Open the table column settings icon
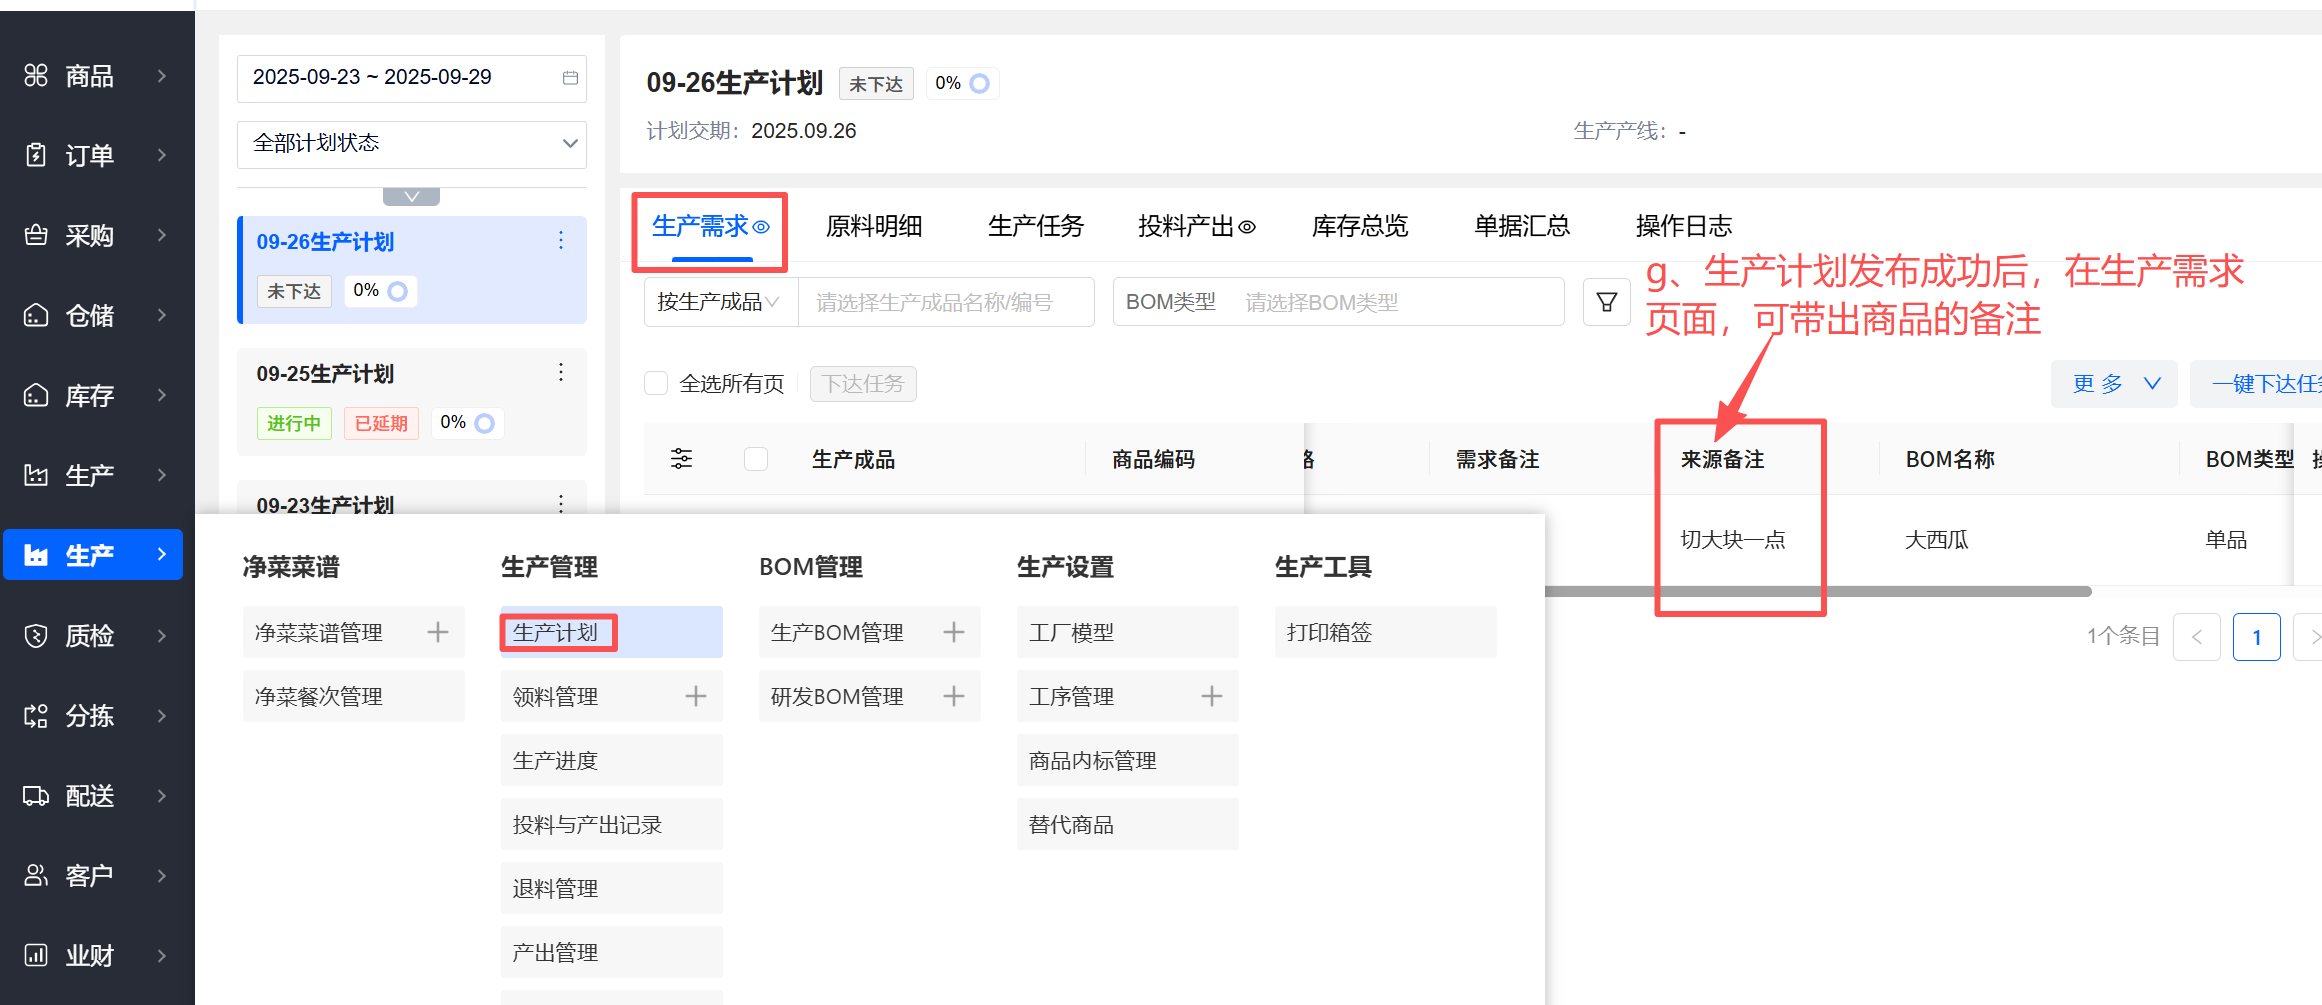 point(681,459)
